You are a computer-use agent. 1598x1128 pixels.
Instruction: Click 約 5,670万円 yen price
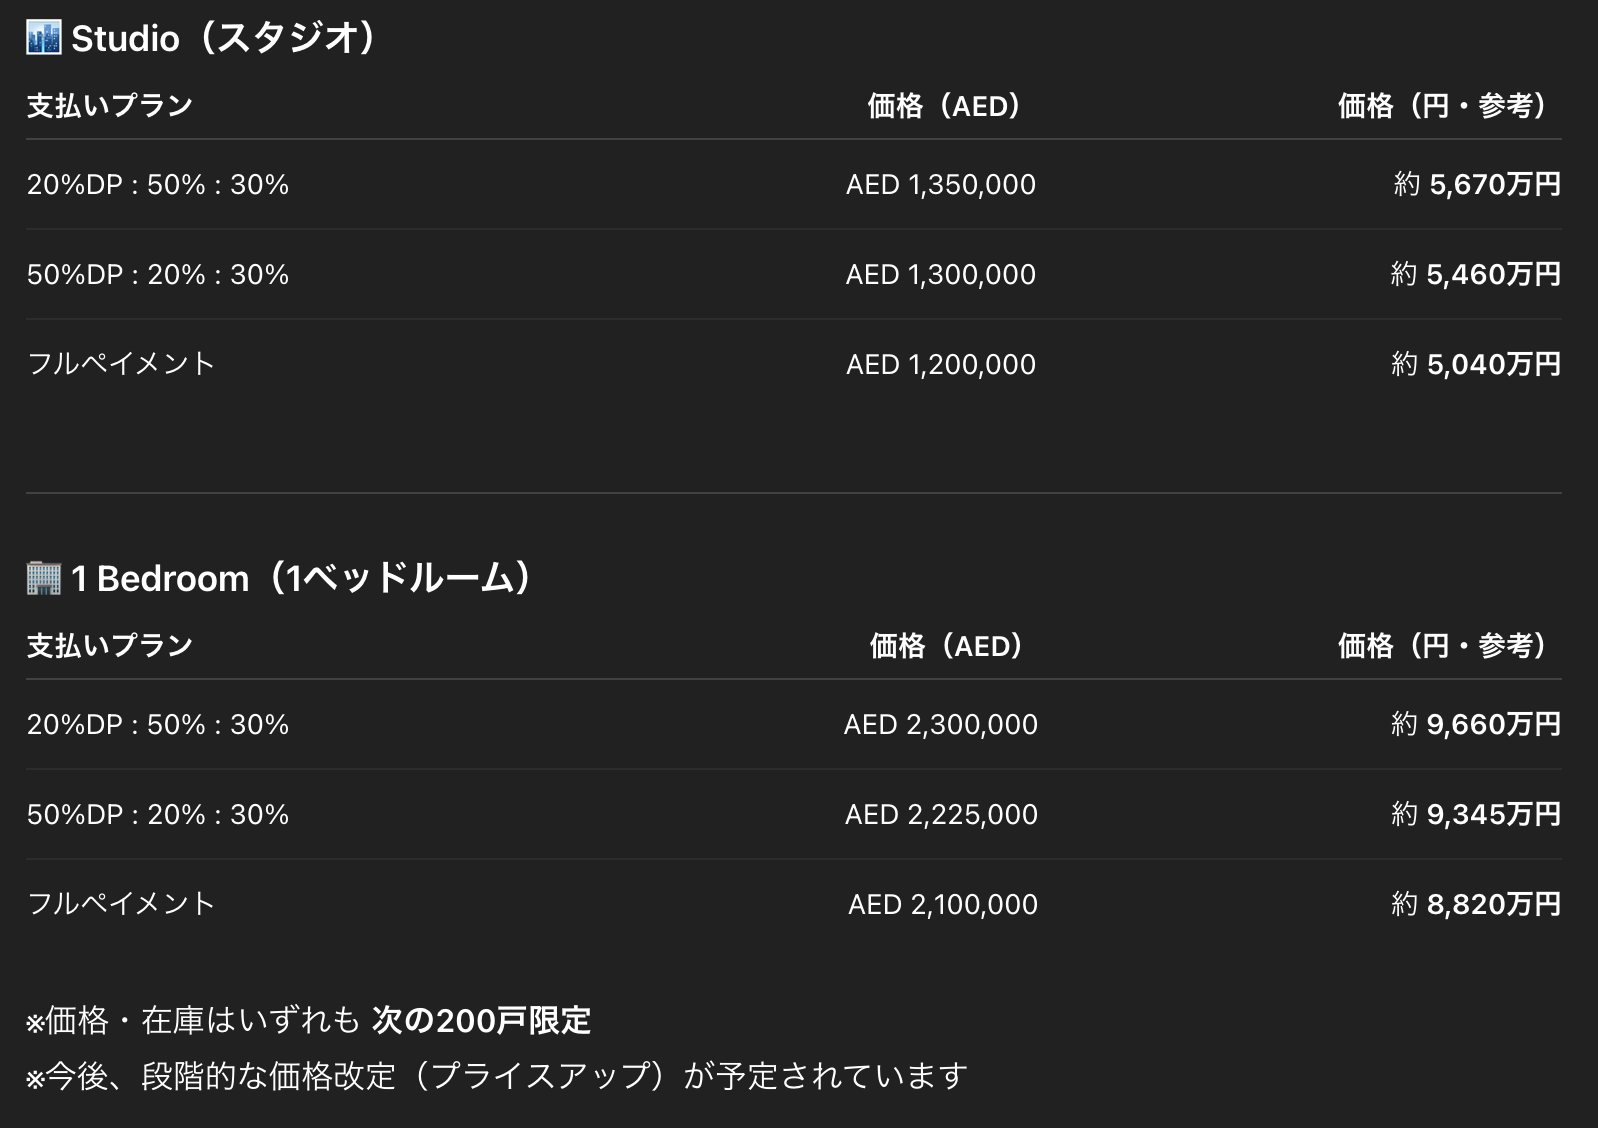[1476, 185]
